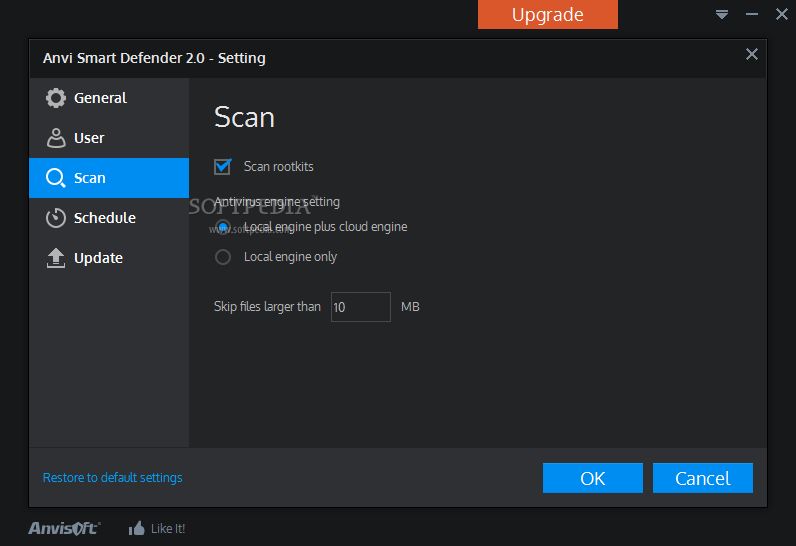
Task: Open the Update settings tab
Action: (x=109, y=258)
